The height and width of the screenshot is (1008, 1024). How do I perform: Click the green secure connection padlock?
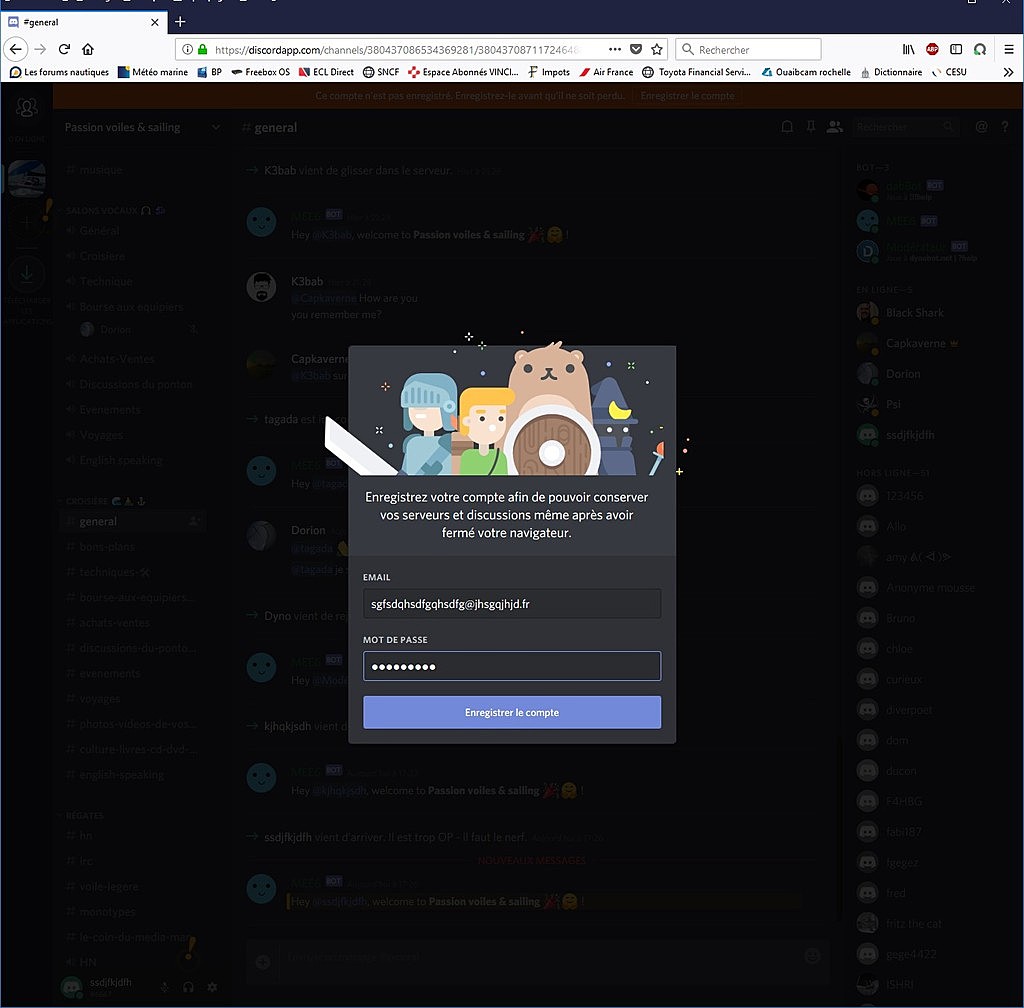202,50
